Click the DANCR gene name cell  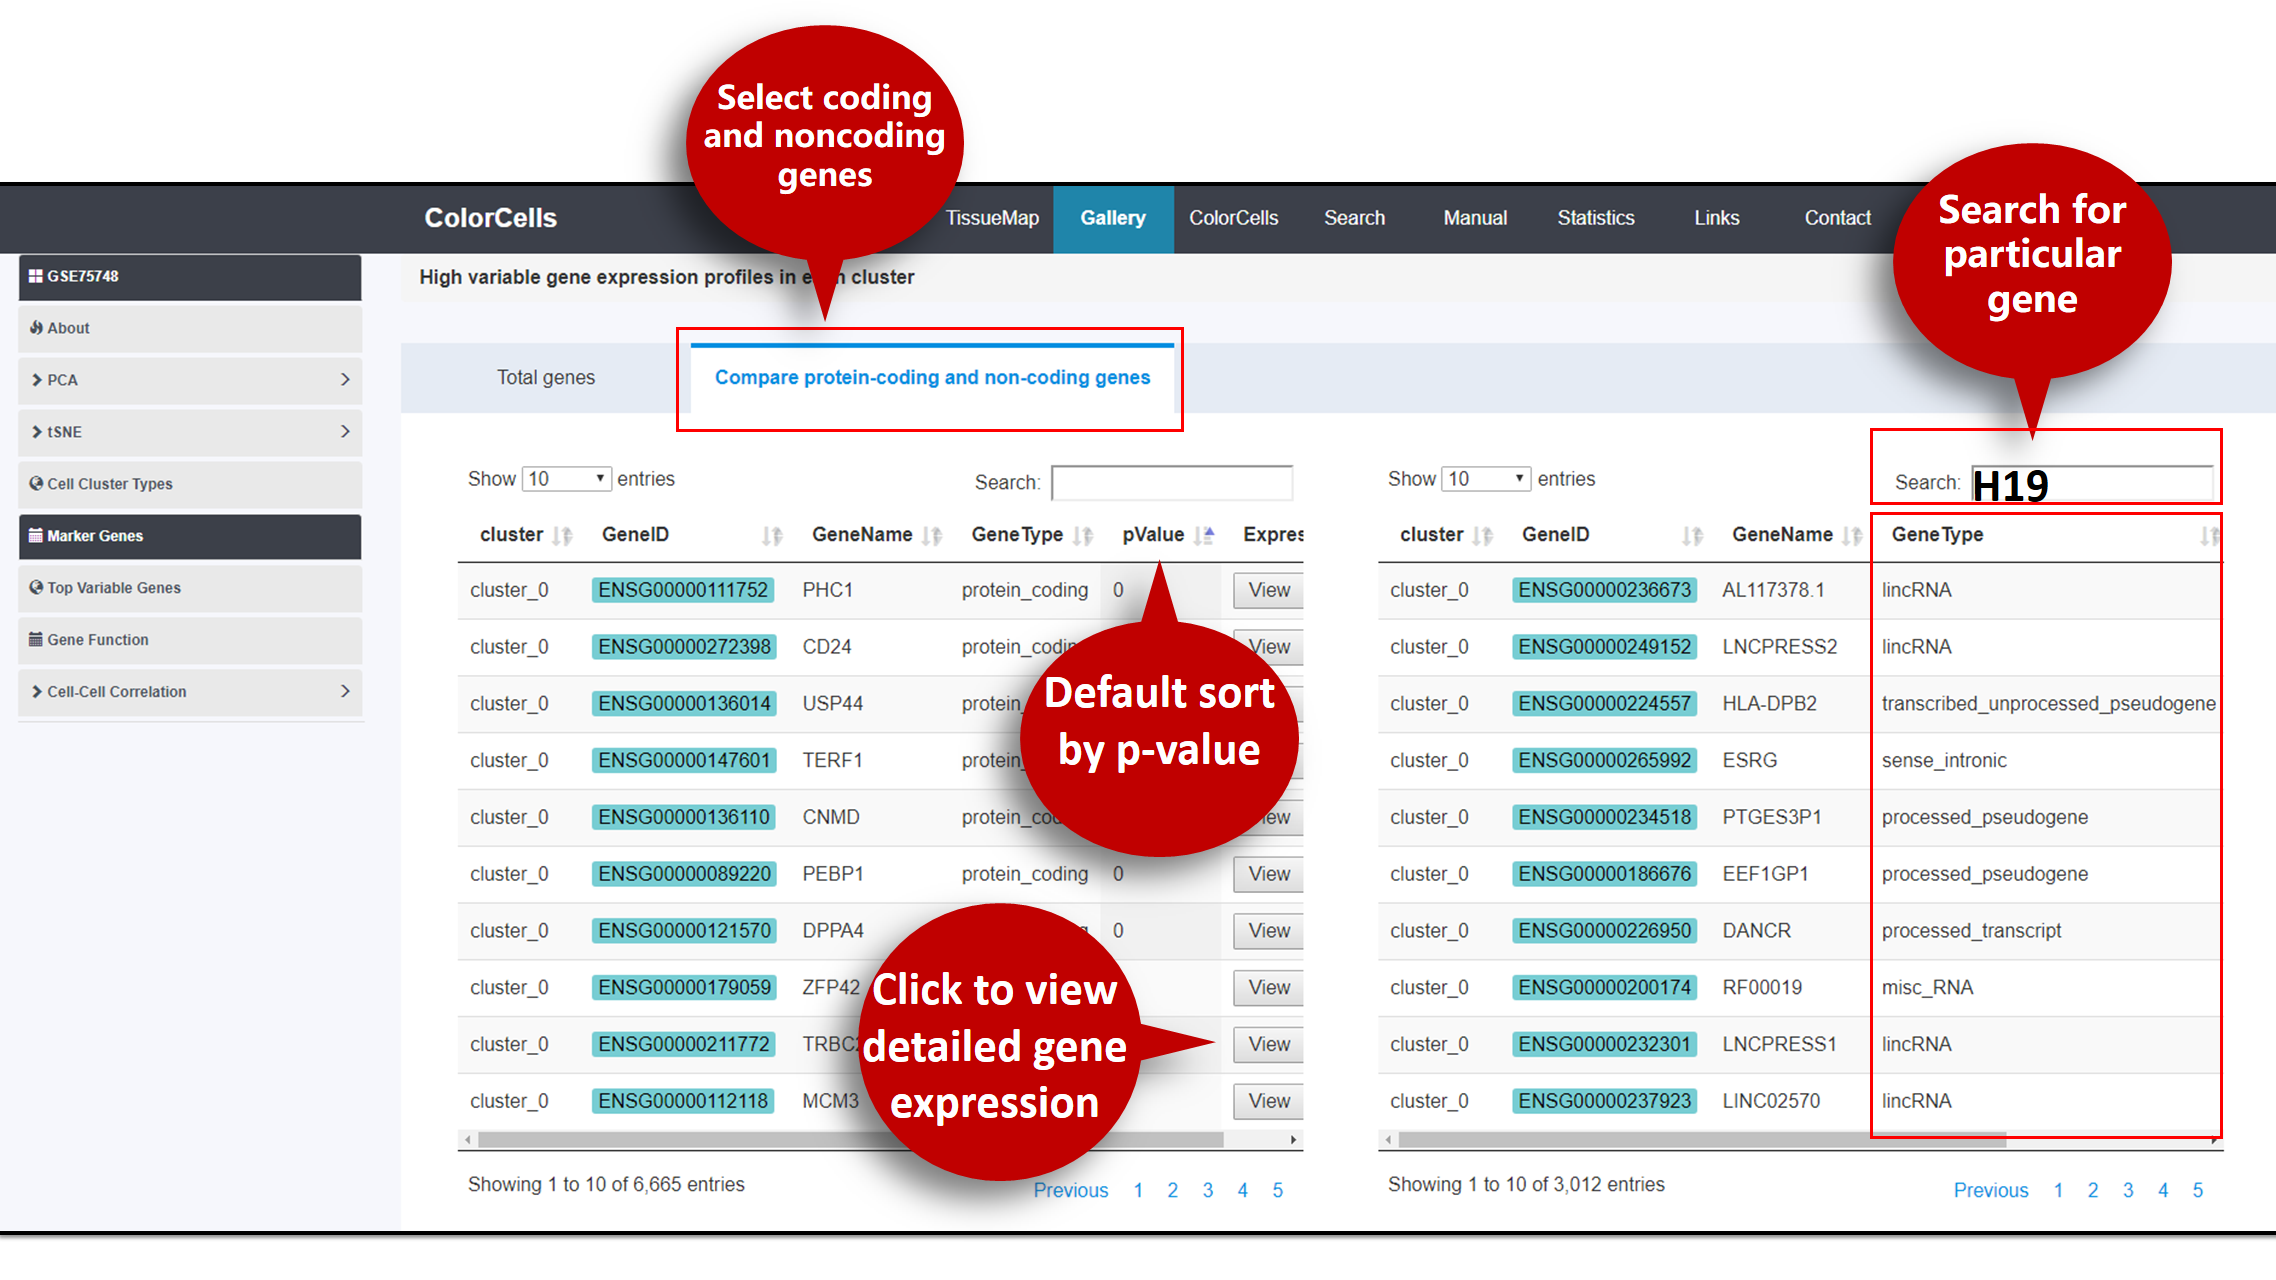1756,931
